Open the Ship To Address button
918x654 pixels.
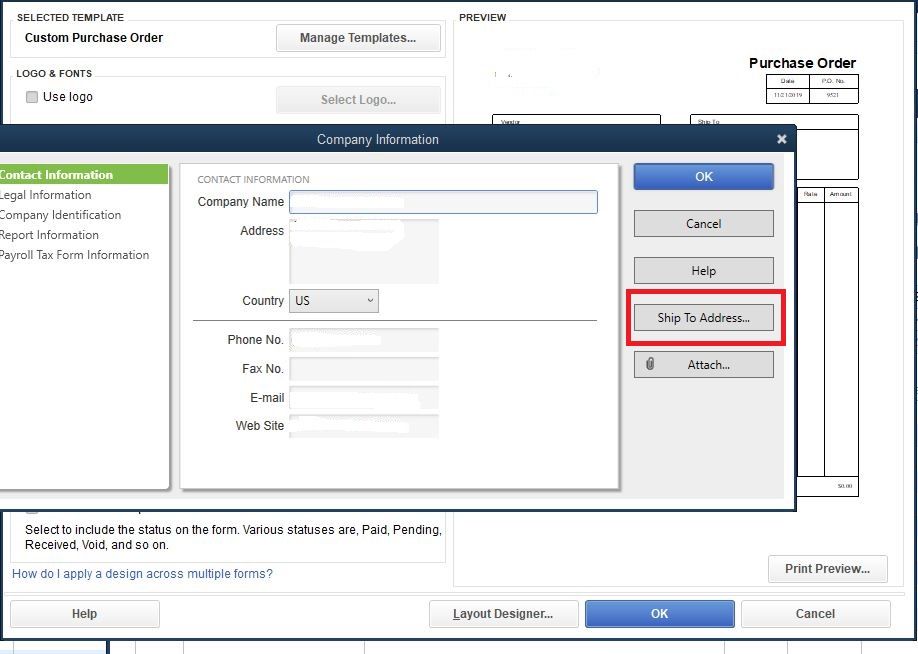[x=704, y=317]
